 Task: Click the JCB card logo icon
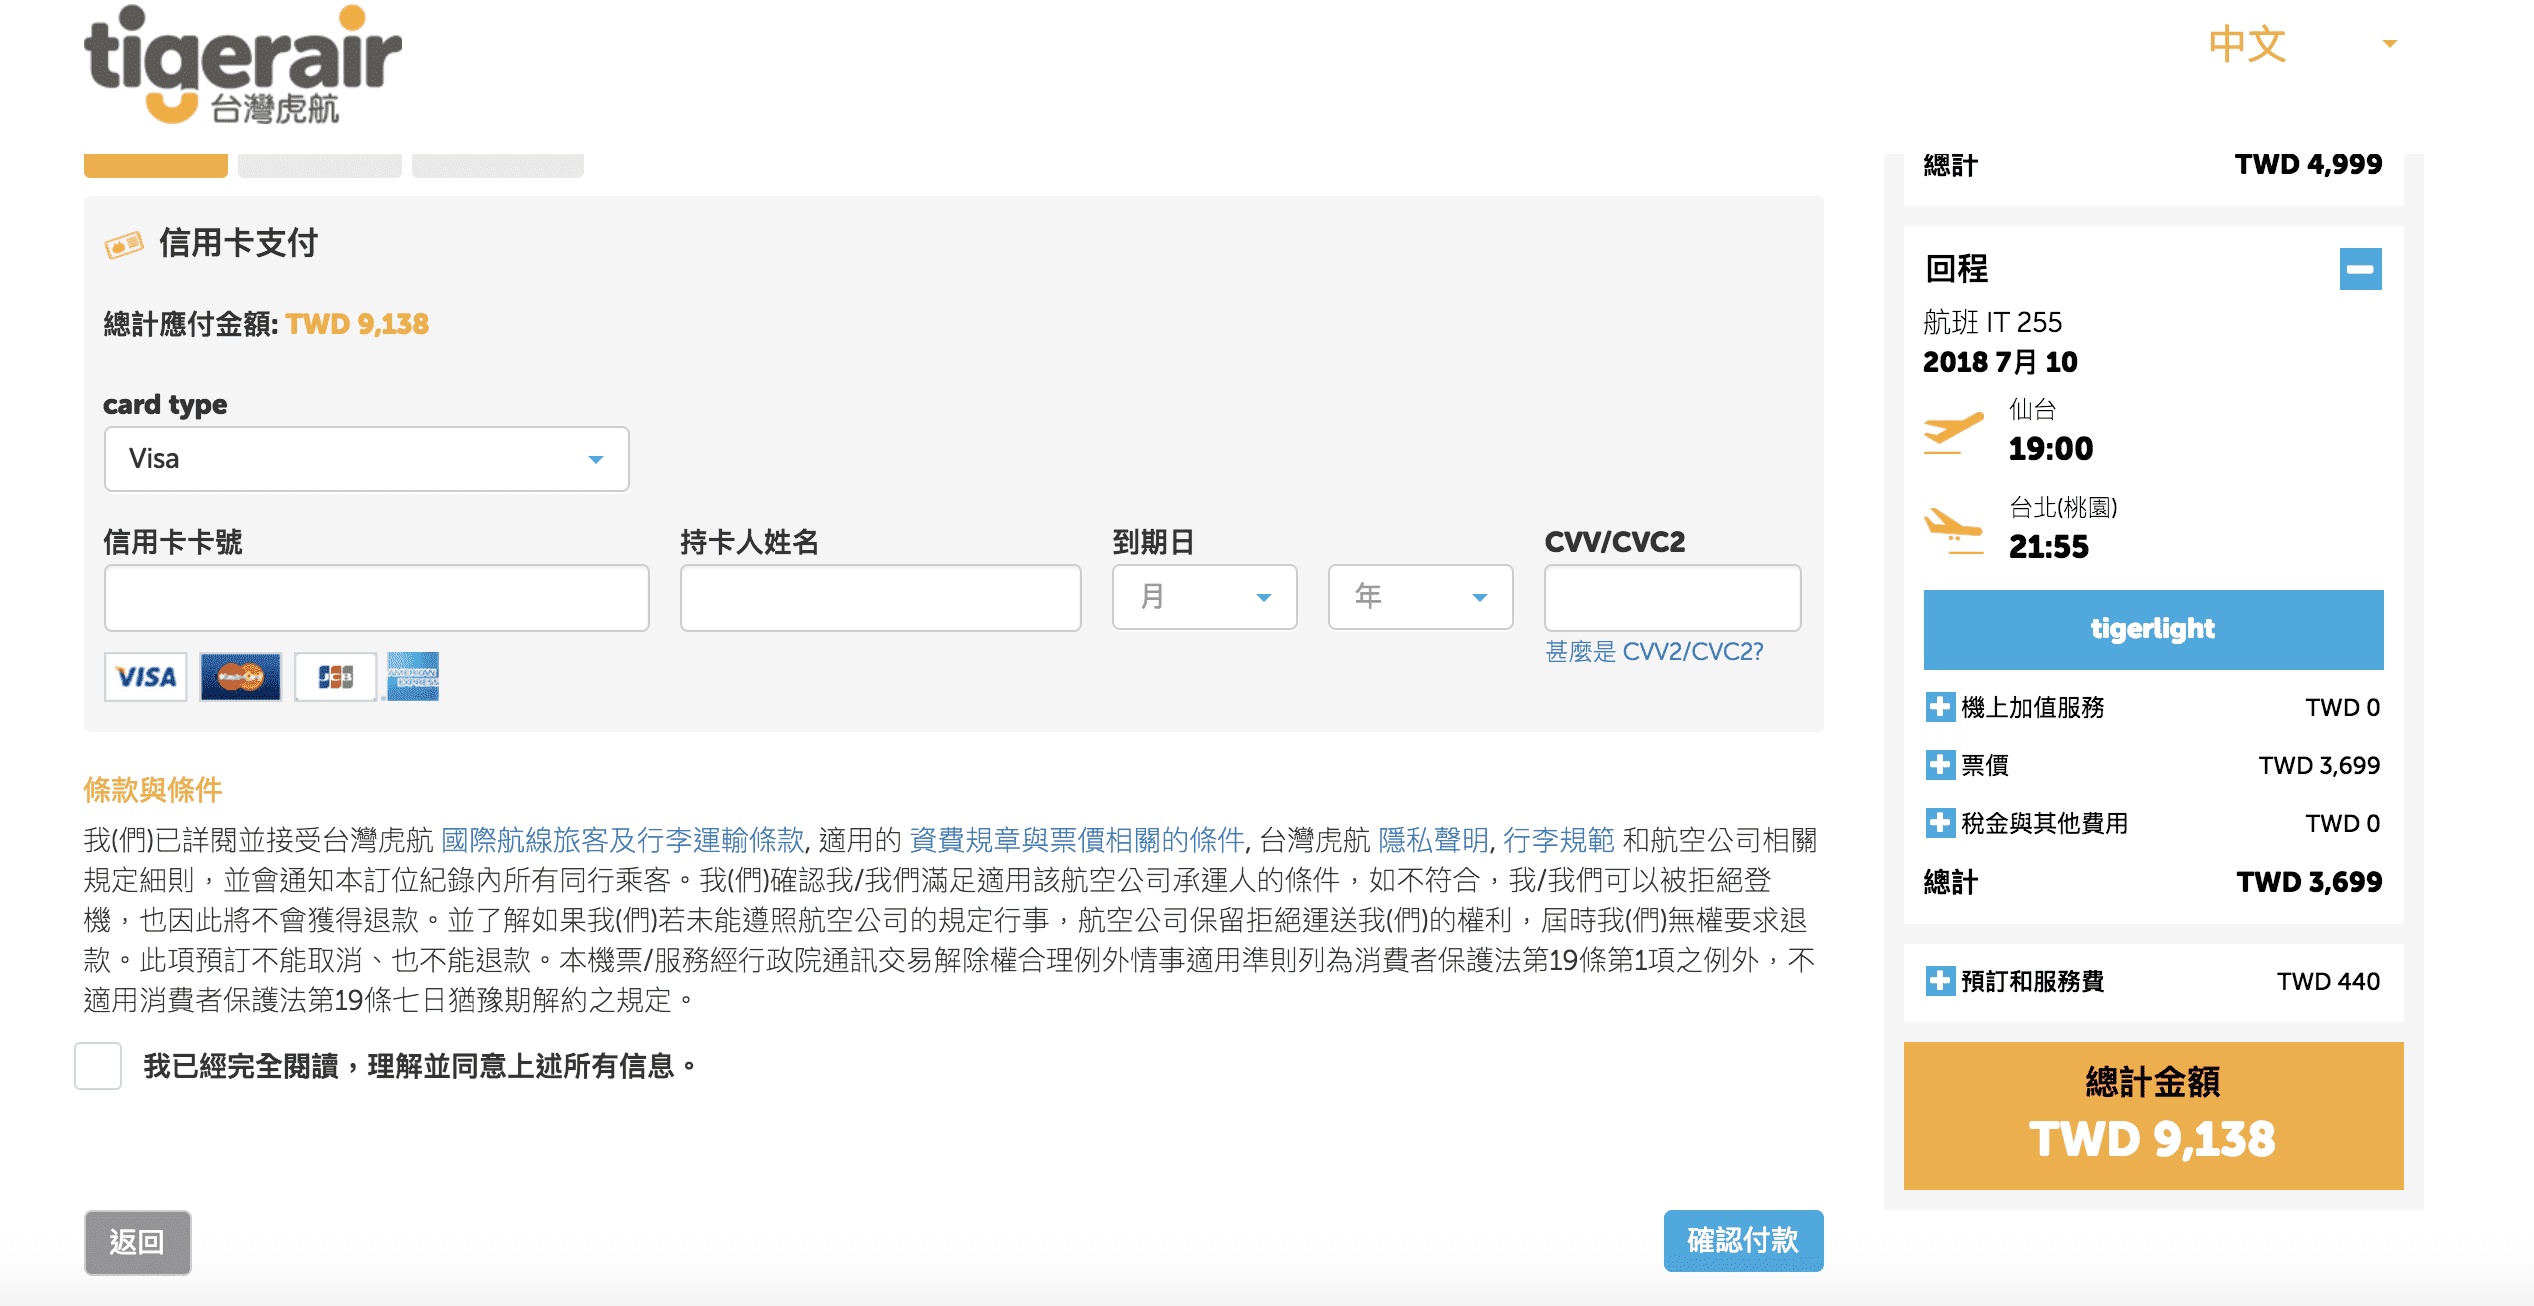[x=335, y=677]
